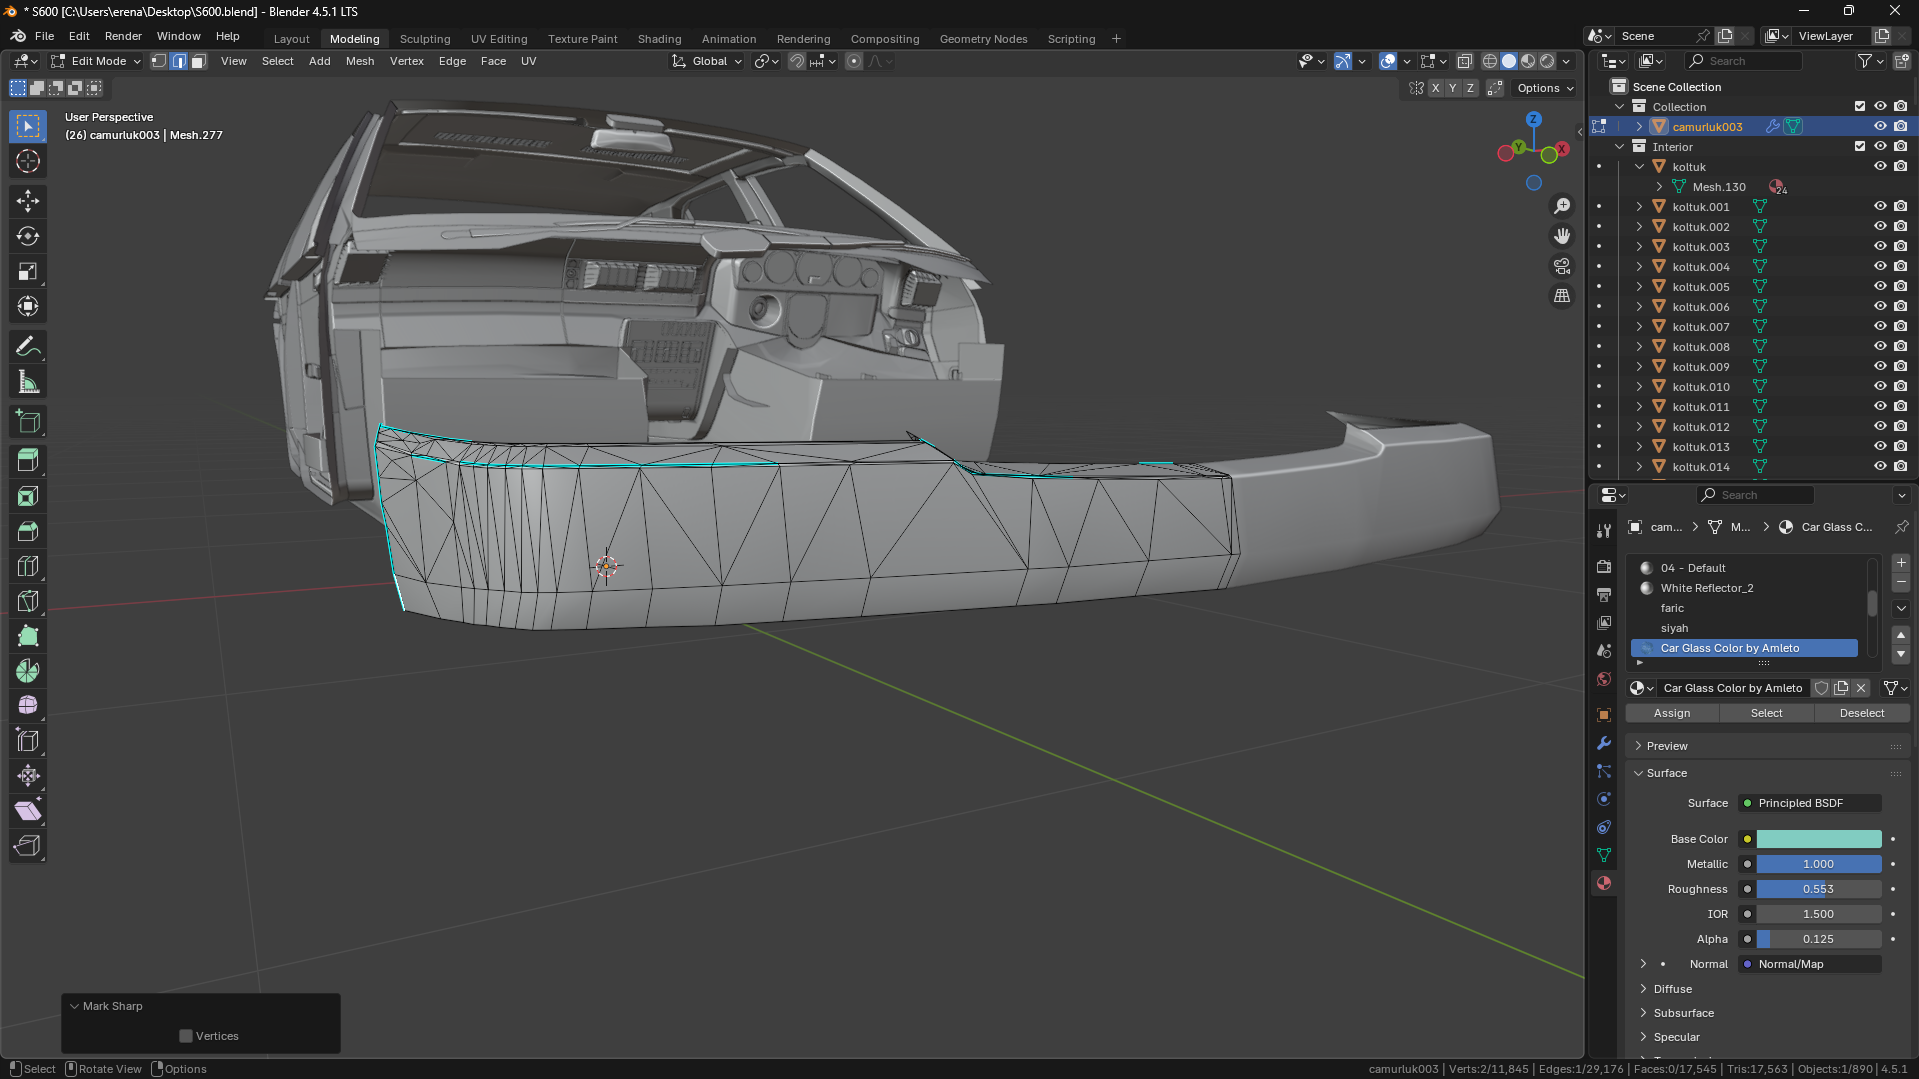Activate the Knife tool
Screen dimensions: 1919x1079
(28, 601)
